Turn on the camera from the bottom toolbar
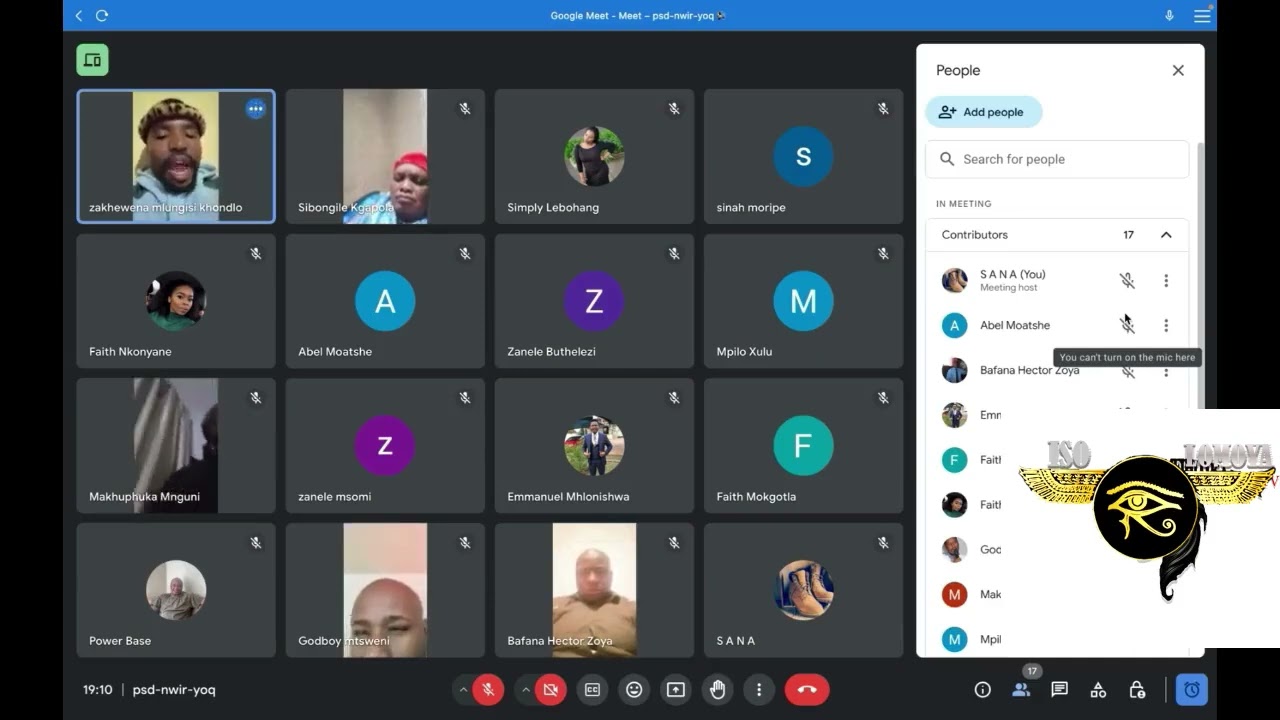 [x=550, y=689]
